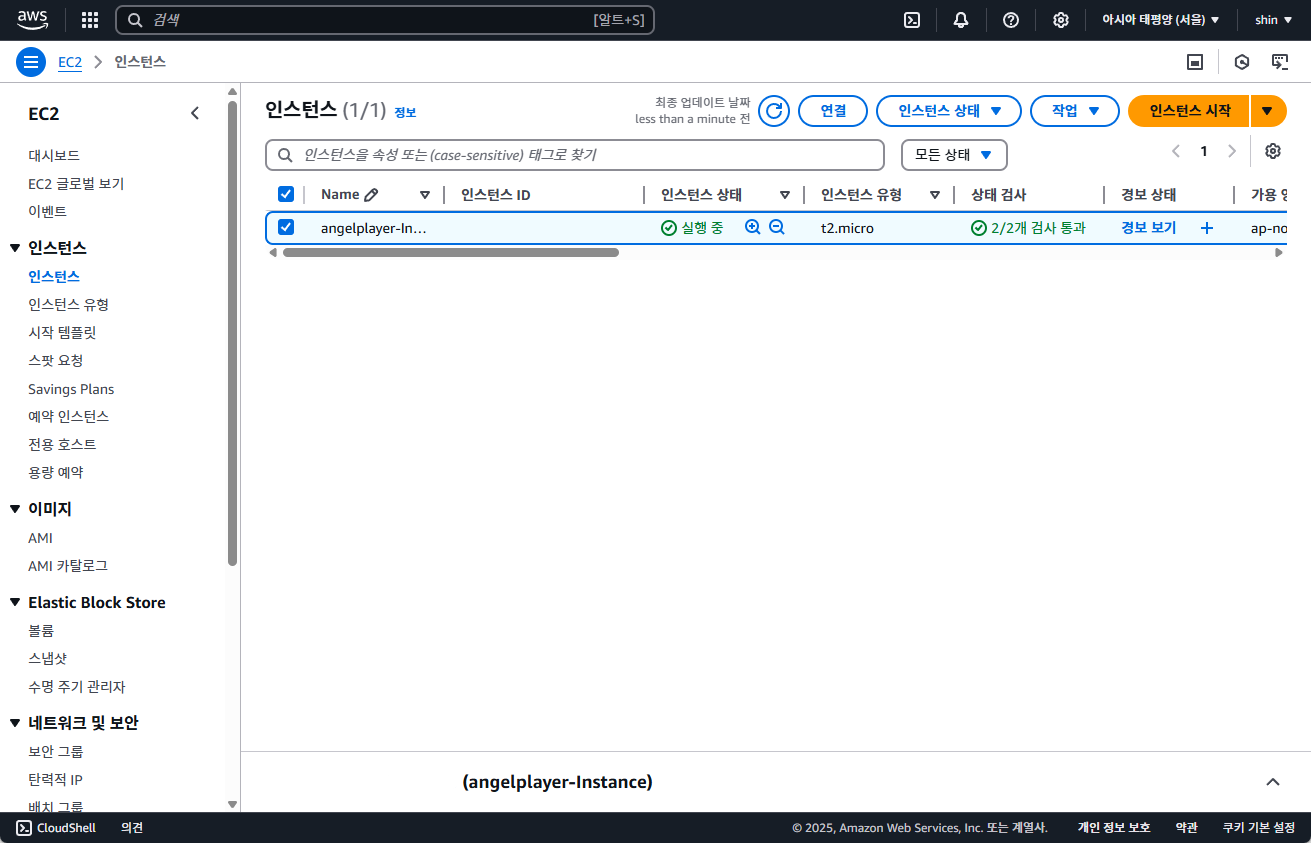Sort by 인스턴스 상태 column triangle

point(785,195)
